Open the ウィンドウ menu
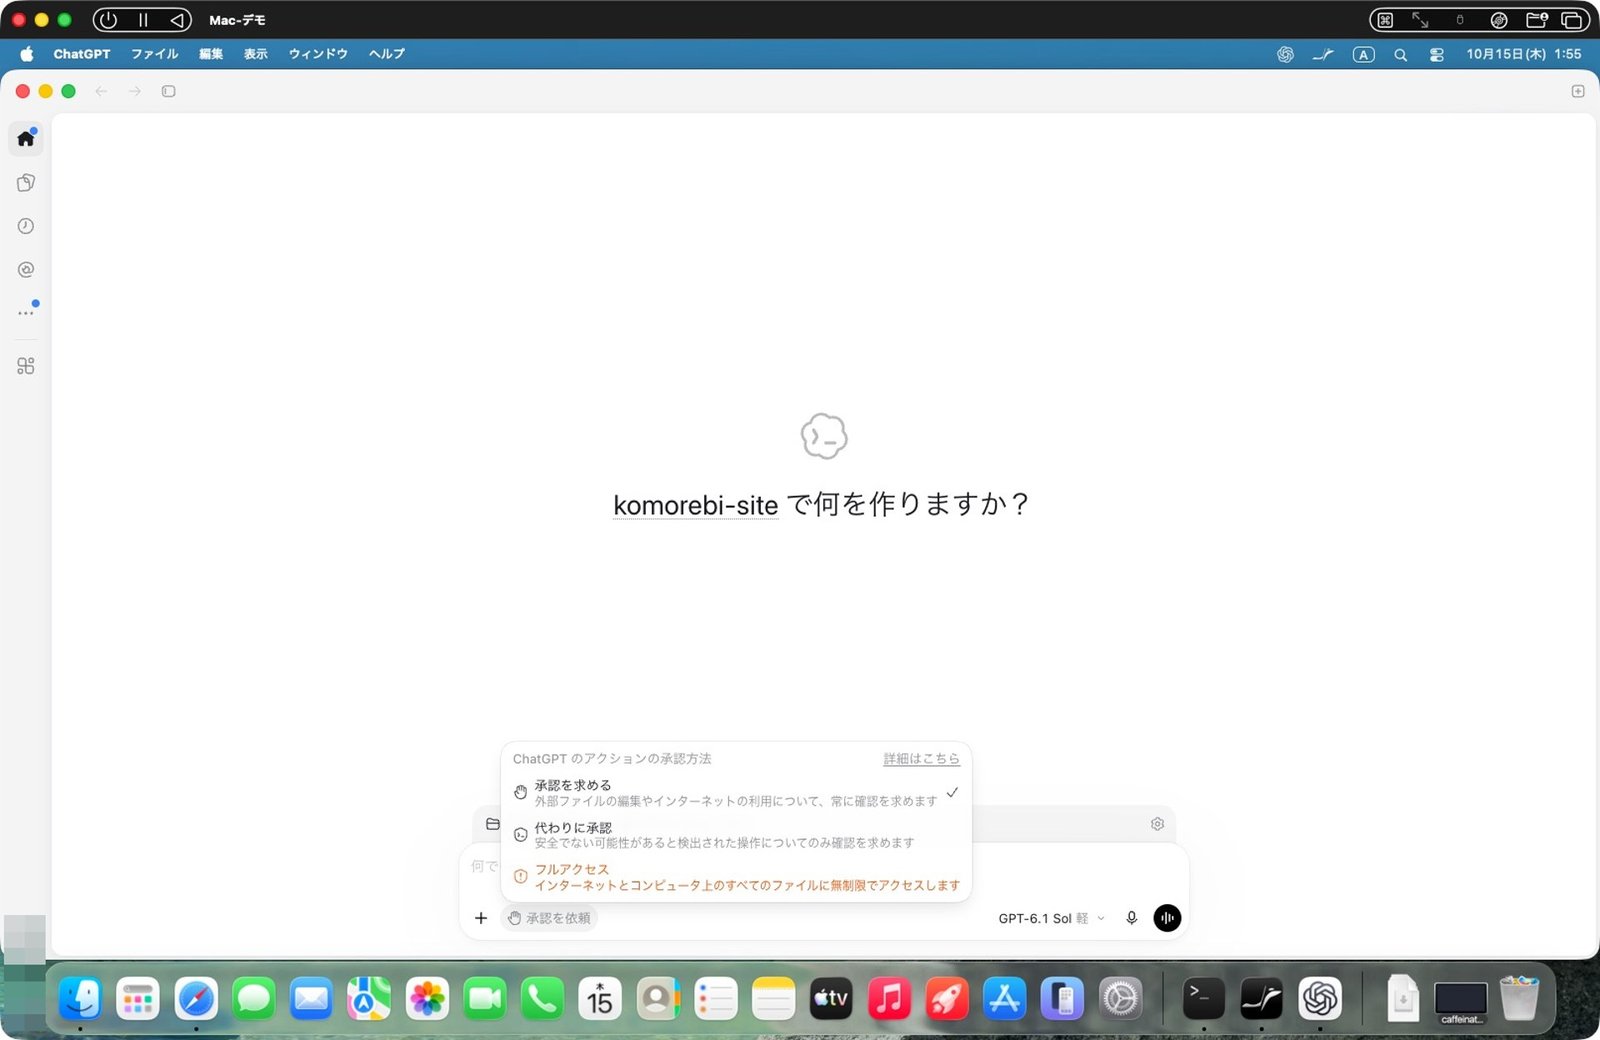This screenshot has height=1040, width=1600. click(318, 54)
